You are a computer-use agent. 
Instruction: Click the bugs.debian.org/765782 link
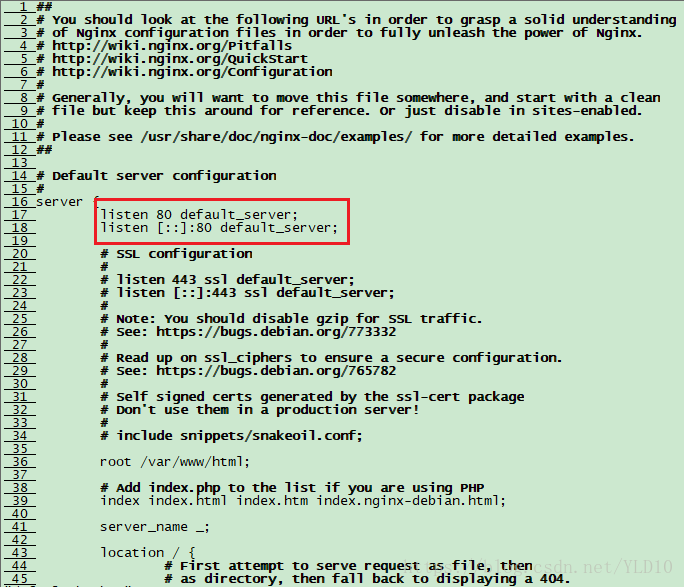coord(276,371)
